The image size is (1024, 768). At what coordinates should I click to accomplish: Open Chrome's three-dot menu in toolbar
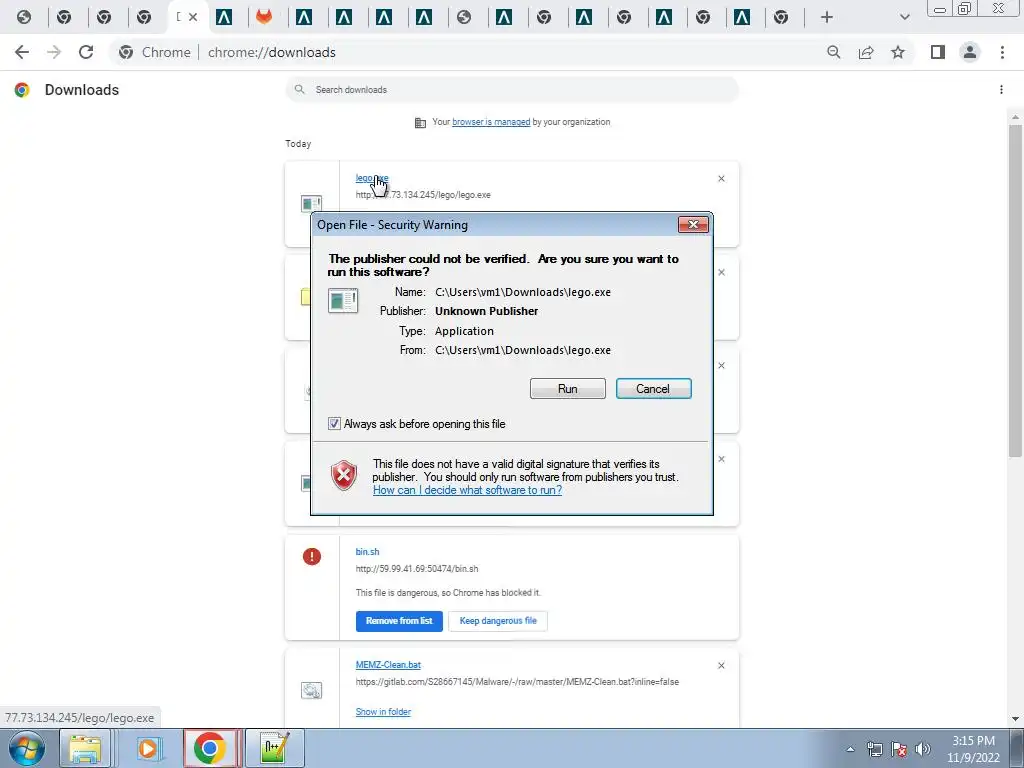1002,52
